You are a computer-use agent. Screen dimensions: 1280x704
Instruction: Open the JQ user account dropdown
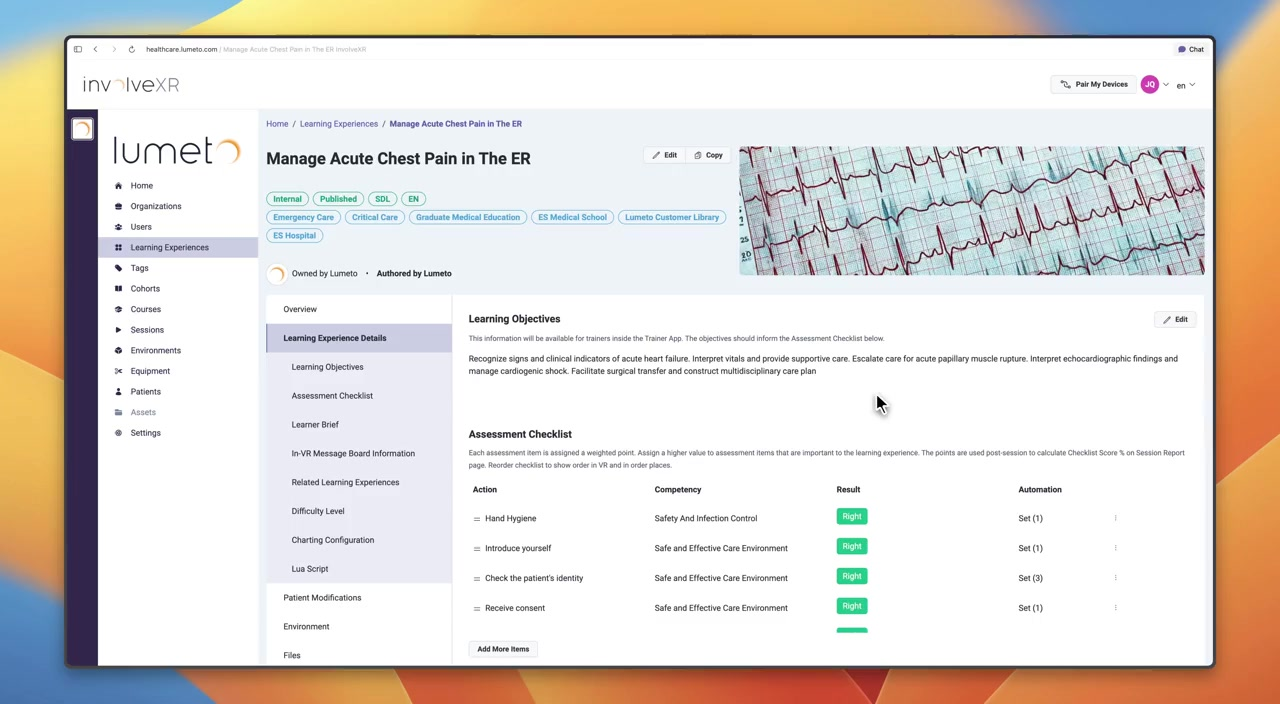[1154, 85]
